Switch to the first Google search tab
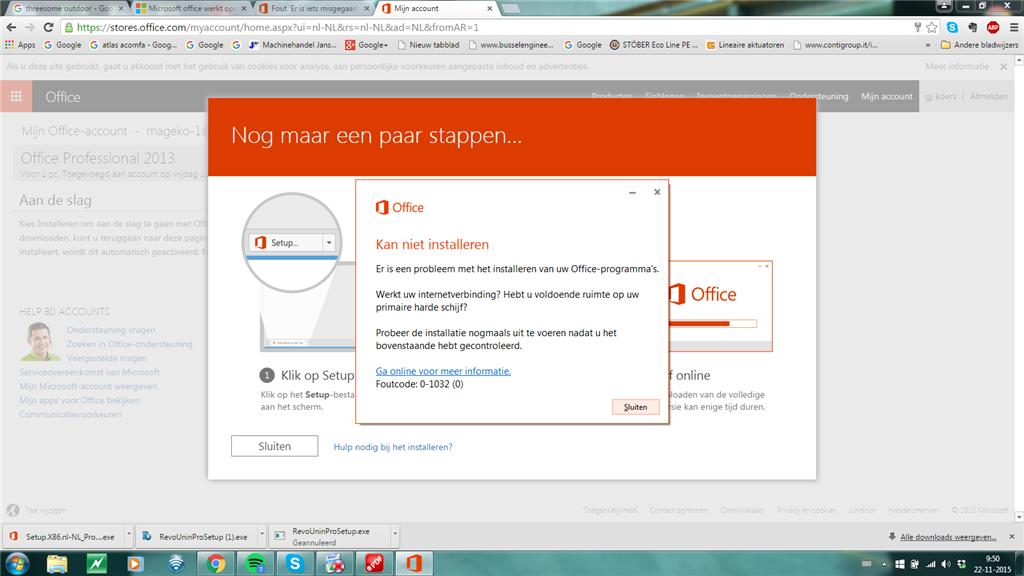Screen dimensions: 1024x576 coord(68,8)
